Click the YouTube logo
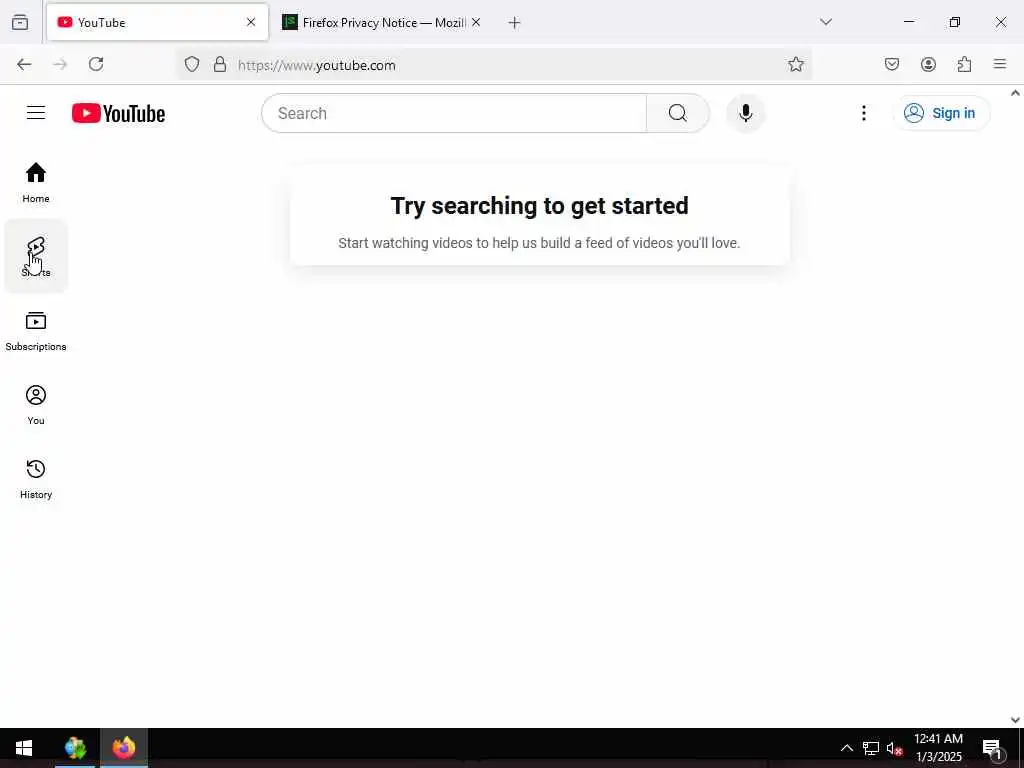This screenshot has width=1024, height=768. (118, 113)
